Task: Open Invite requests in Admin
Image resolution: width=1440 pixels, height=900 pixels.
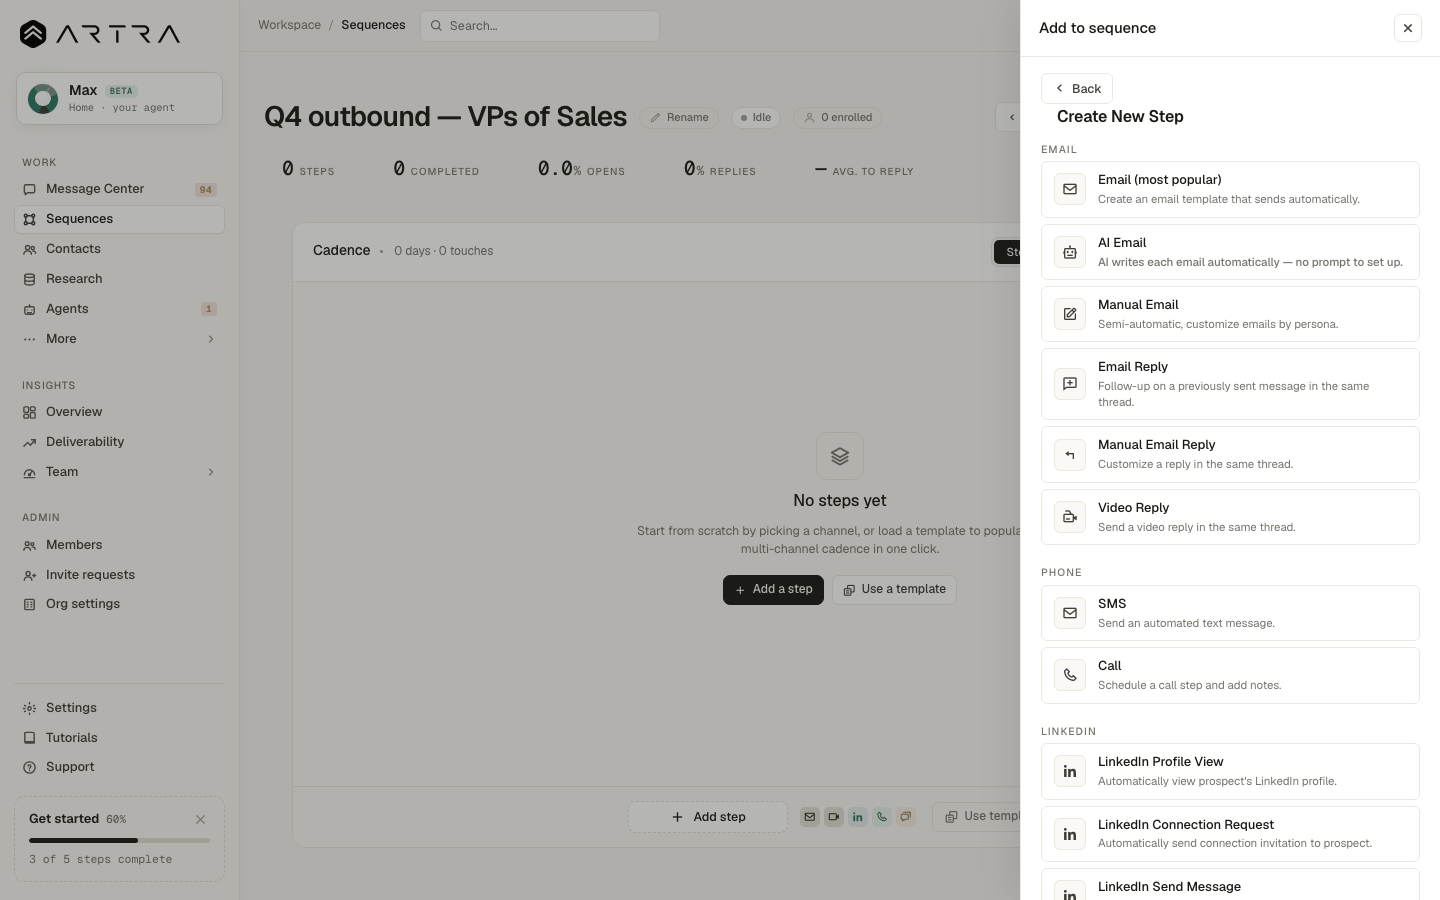Action: (120, 575)
